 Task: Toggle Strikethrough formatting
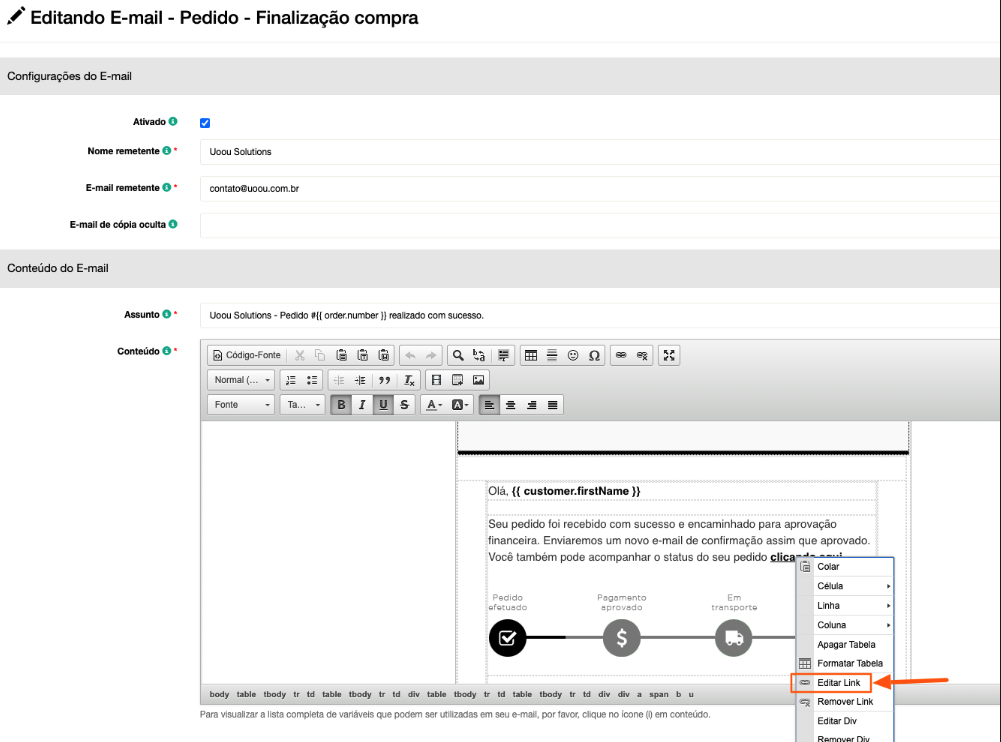click(404, 405)
